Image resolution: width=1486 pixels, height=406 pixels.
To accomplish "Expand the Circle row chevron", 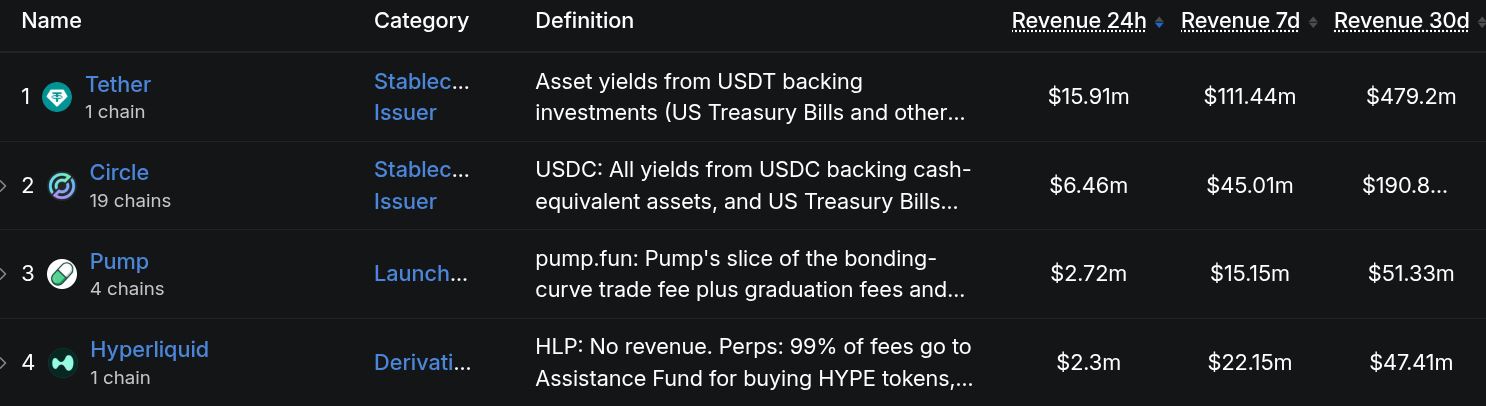I will [x=4, y=186].
